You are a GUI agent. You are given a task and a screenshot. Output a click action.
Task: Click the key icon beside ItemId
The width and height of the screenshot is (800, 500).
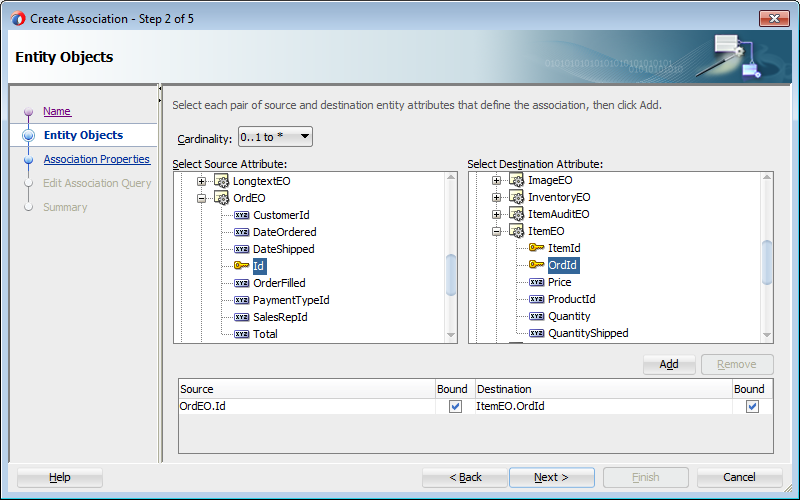tap(536, 248)
